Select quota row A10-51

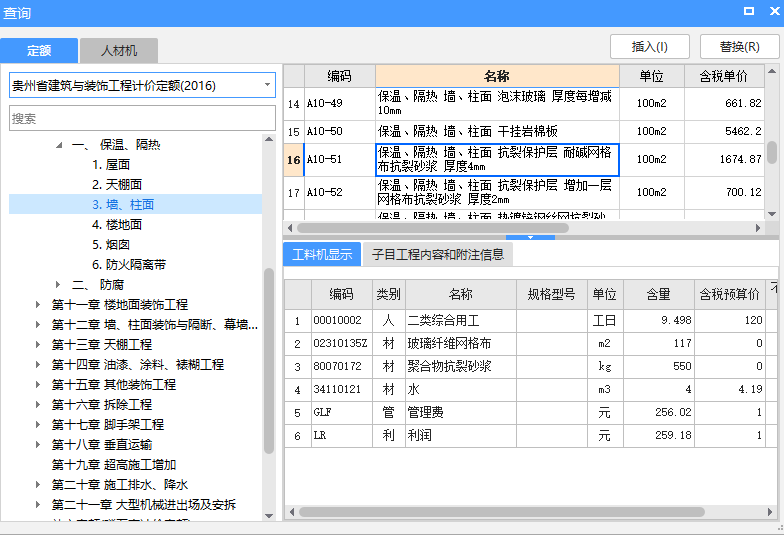coord(524,160)
